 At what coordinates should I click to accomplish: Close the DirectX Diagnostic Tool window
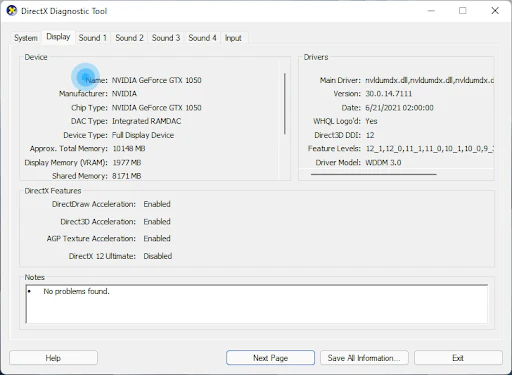coord(495,11)
